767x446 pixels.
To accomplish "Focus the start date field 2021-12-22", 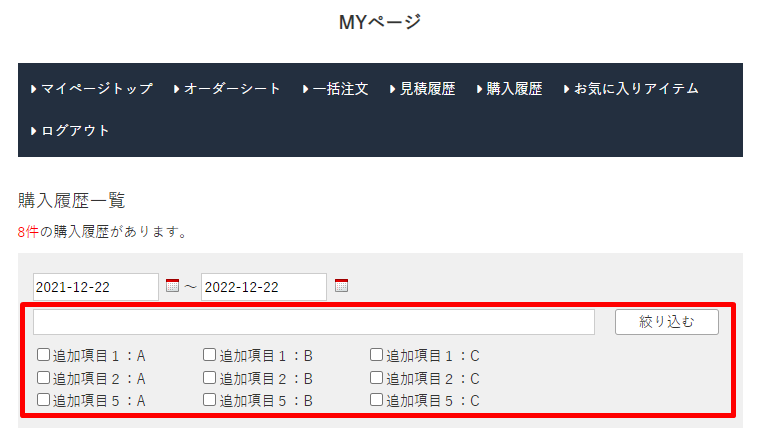I will (x=96, y=287).
